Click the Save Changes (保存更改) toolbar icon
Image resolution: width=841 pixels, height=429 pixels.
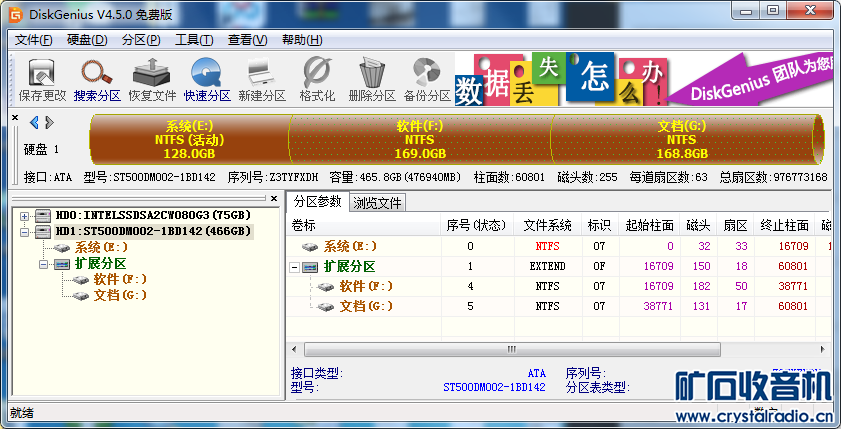coord(42,72)
